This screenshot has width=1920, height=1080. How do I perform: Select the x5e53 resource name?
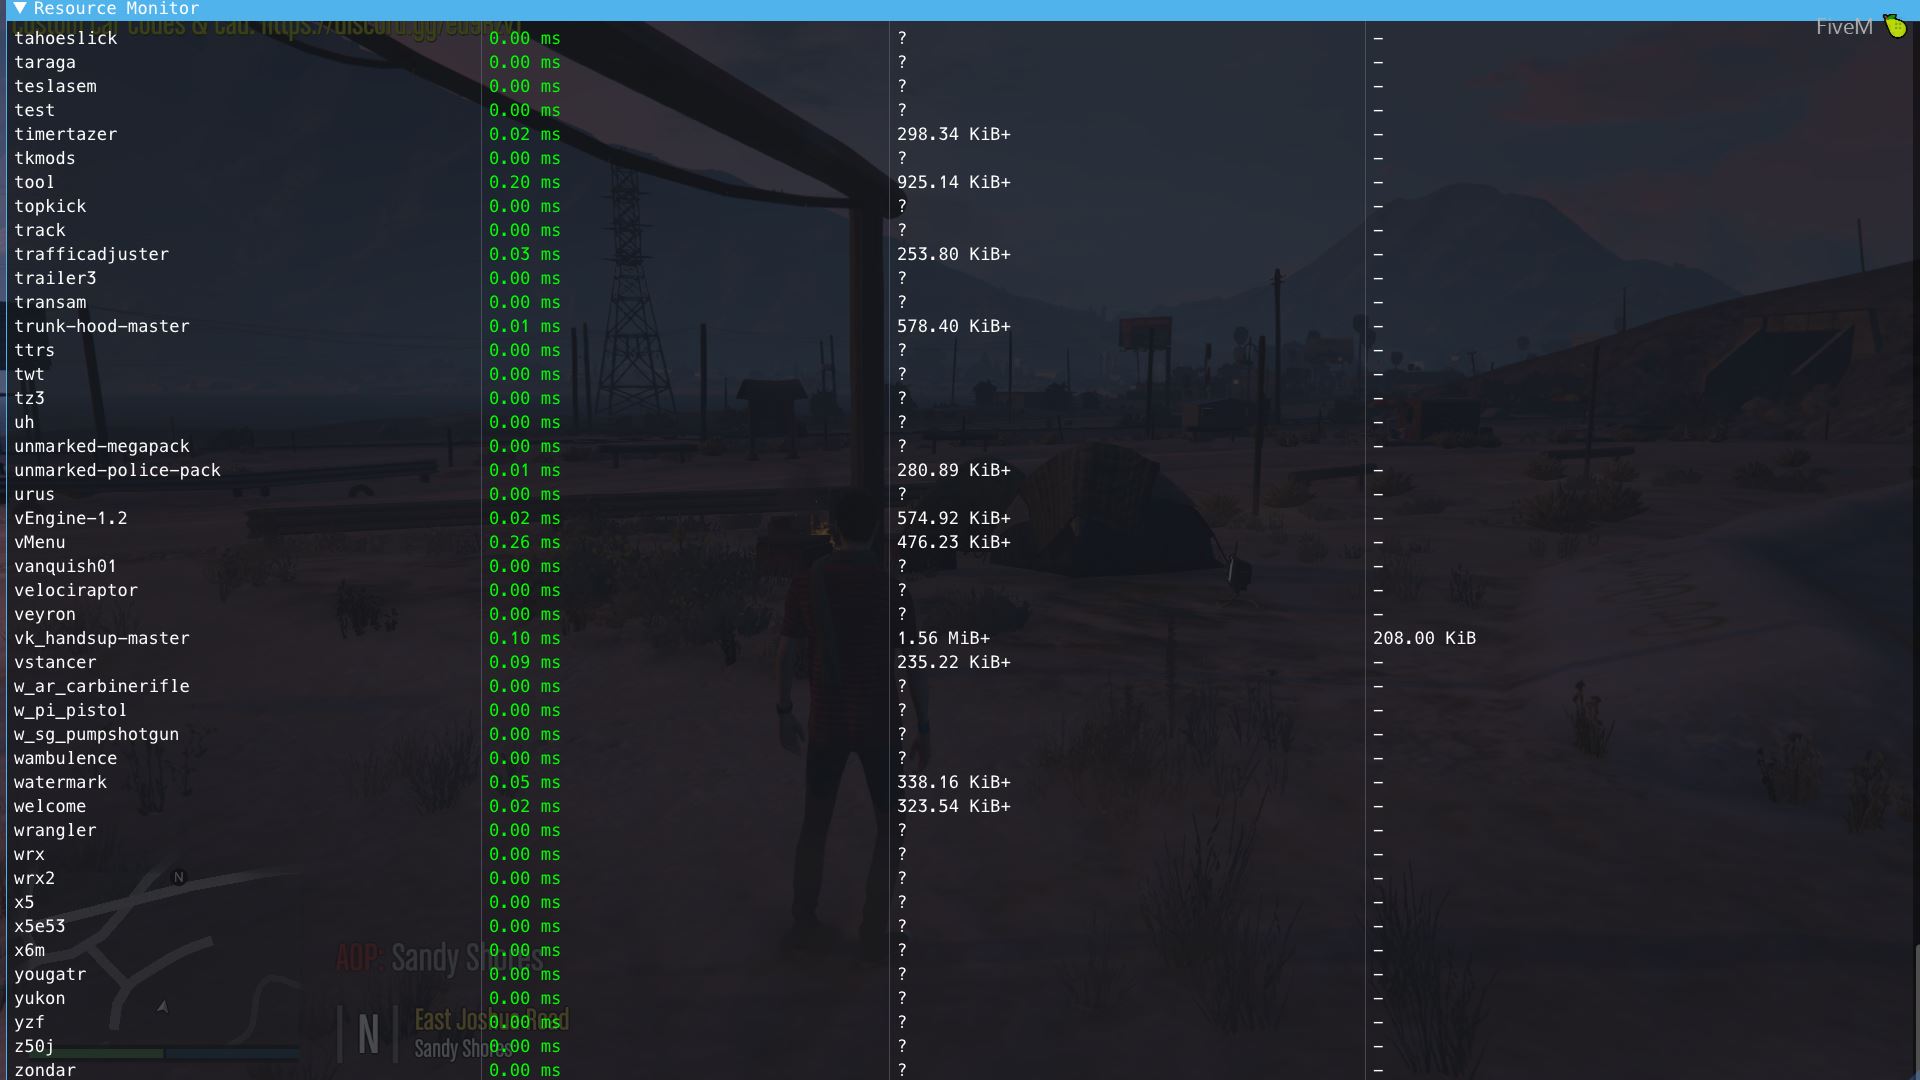point(40,926)
